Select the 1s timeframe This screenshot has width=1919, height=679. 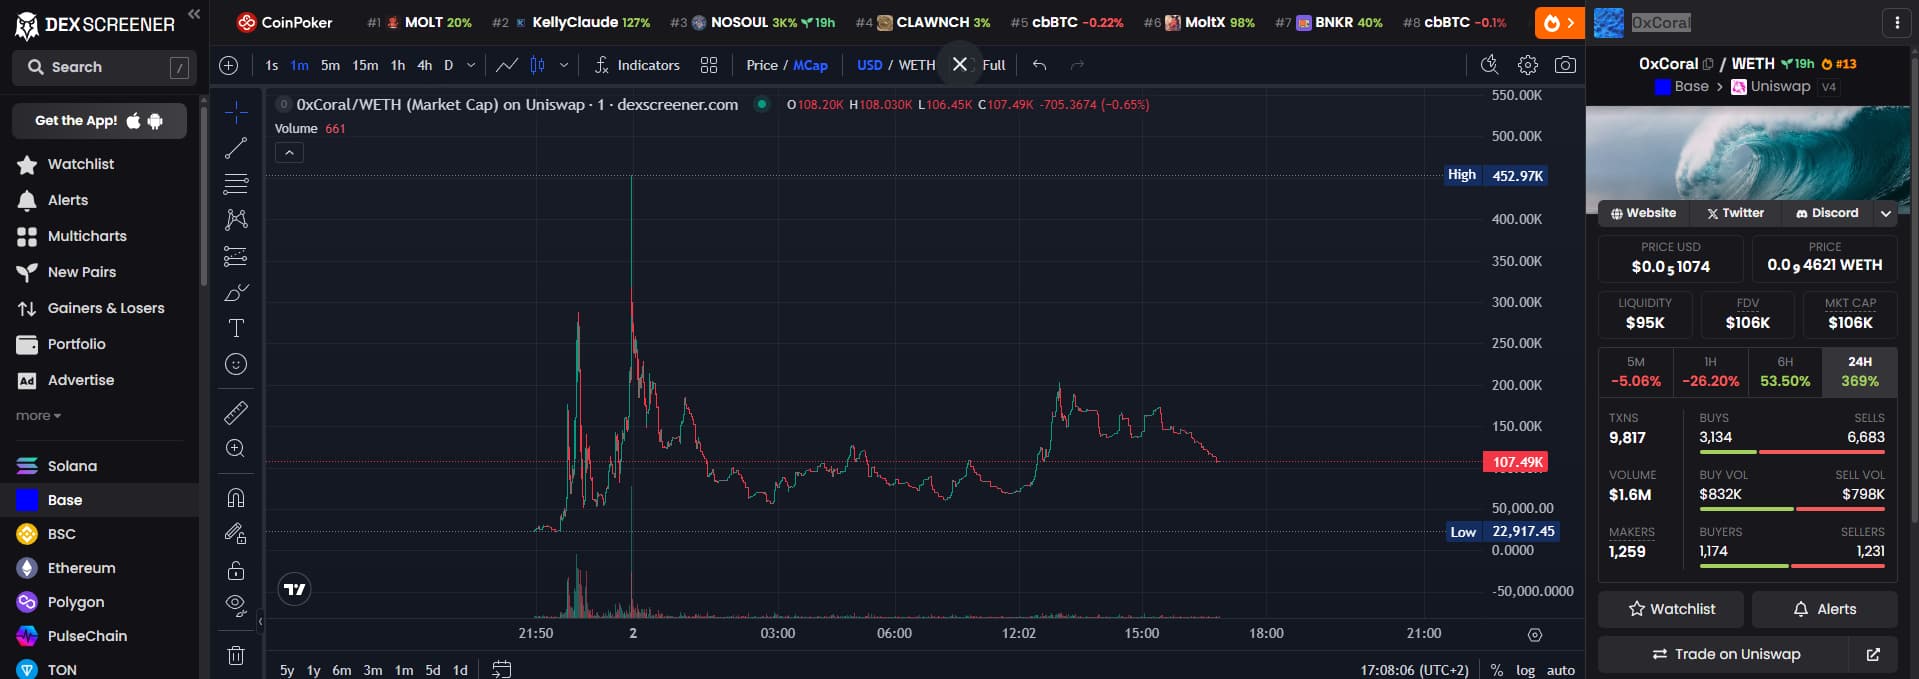pyautogui.click(x=272, y=65)
